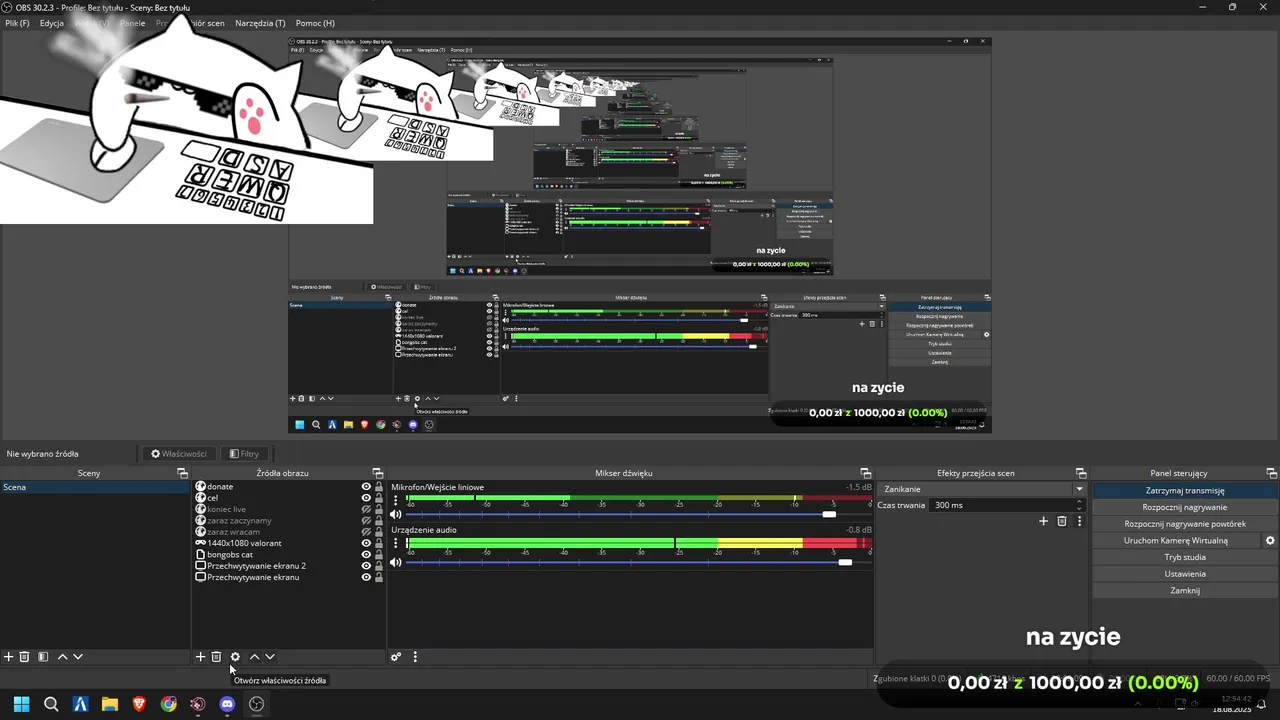This screenshot has width=1280, height=720.
Task: Click Zatrzymaj transmisję button
Action: click(1184, 491)
